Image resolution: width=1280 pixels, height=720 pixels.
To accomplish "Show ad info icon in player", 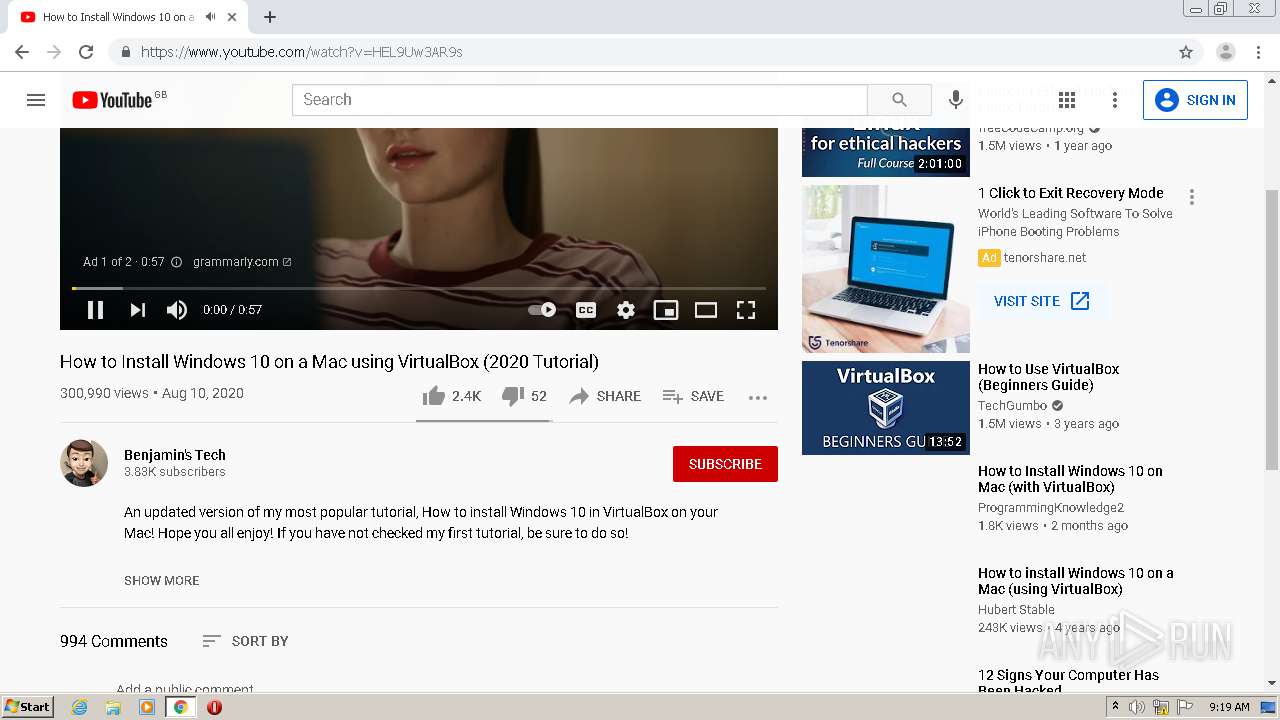I will [177, 262].
